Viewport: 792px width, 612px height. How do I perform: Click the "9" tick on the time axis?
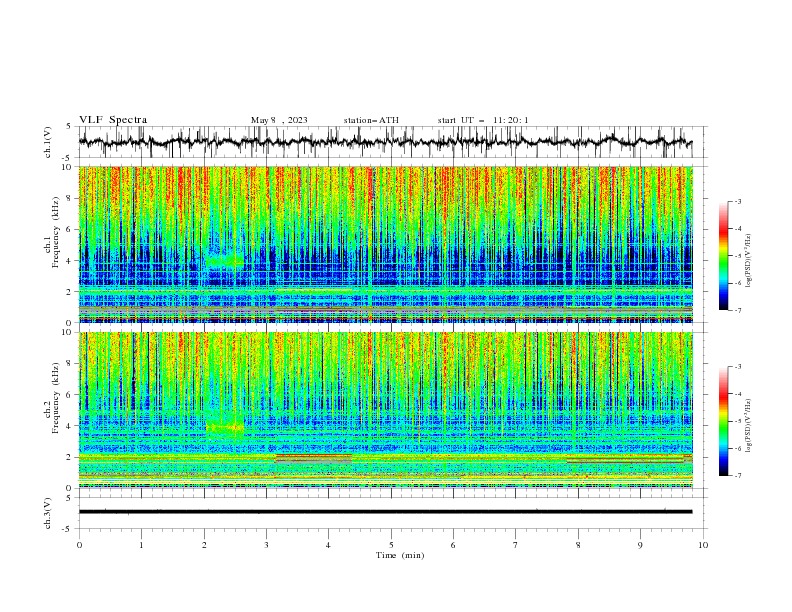pyautogui.click(x=640, y=545)
